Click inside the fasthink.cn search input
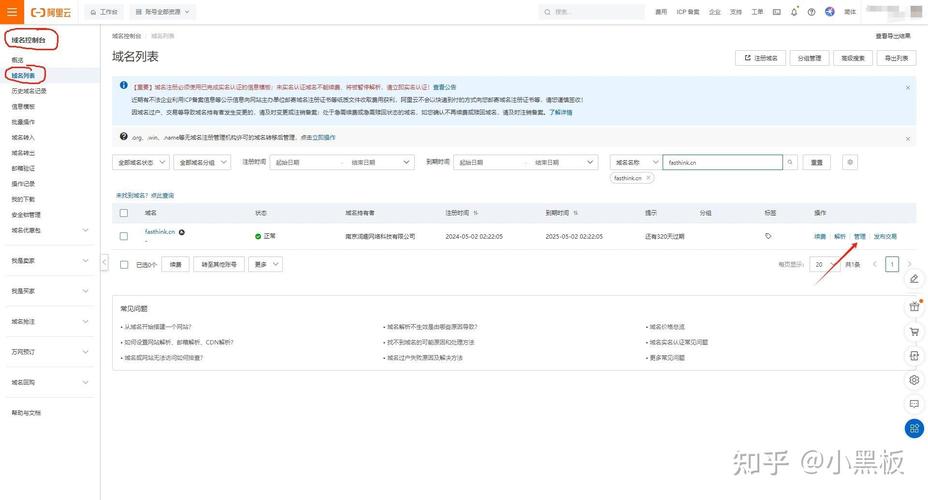Image resolution: width=928 pixels, height=500 pixels. click(723, 162)
